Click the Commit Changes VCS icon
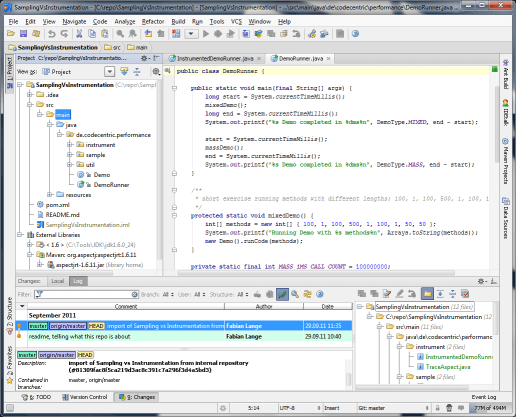 pos(259,34)
